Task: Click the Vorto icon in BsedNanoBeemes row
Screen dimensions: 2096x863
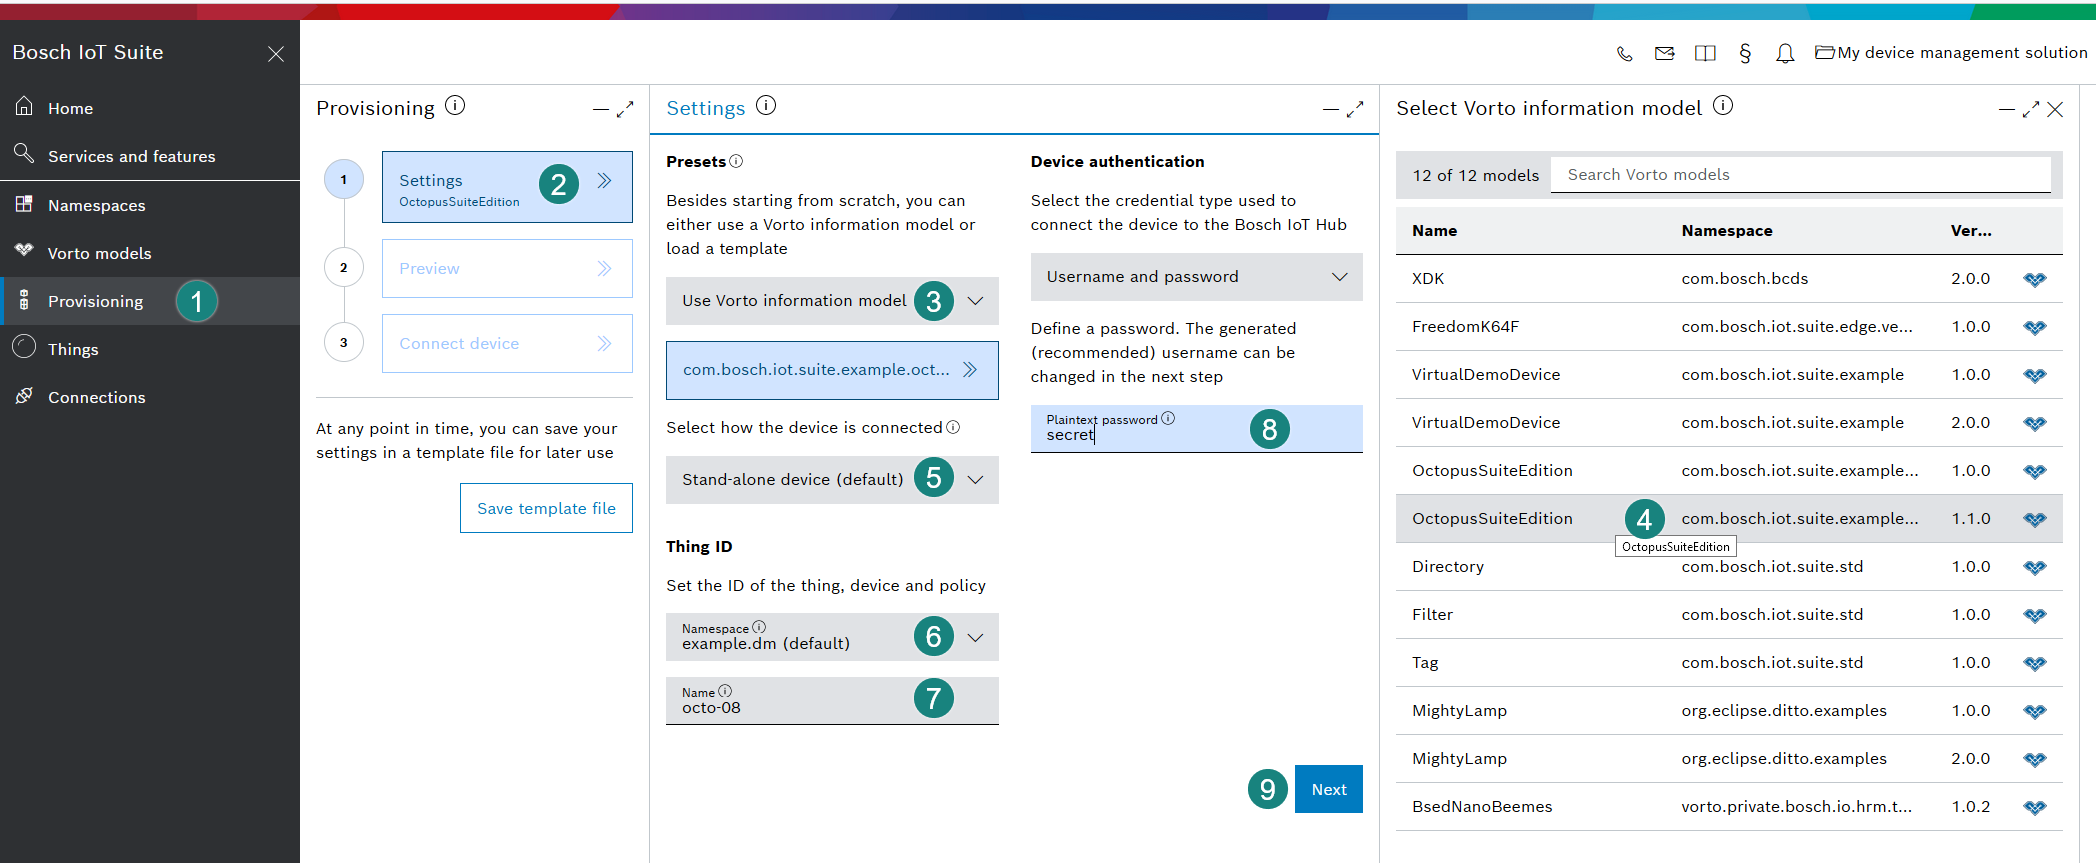Action: [2035, 807]
